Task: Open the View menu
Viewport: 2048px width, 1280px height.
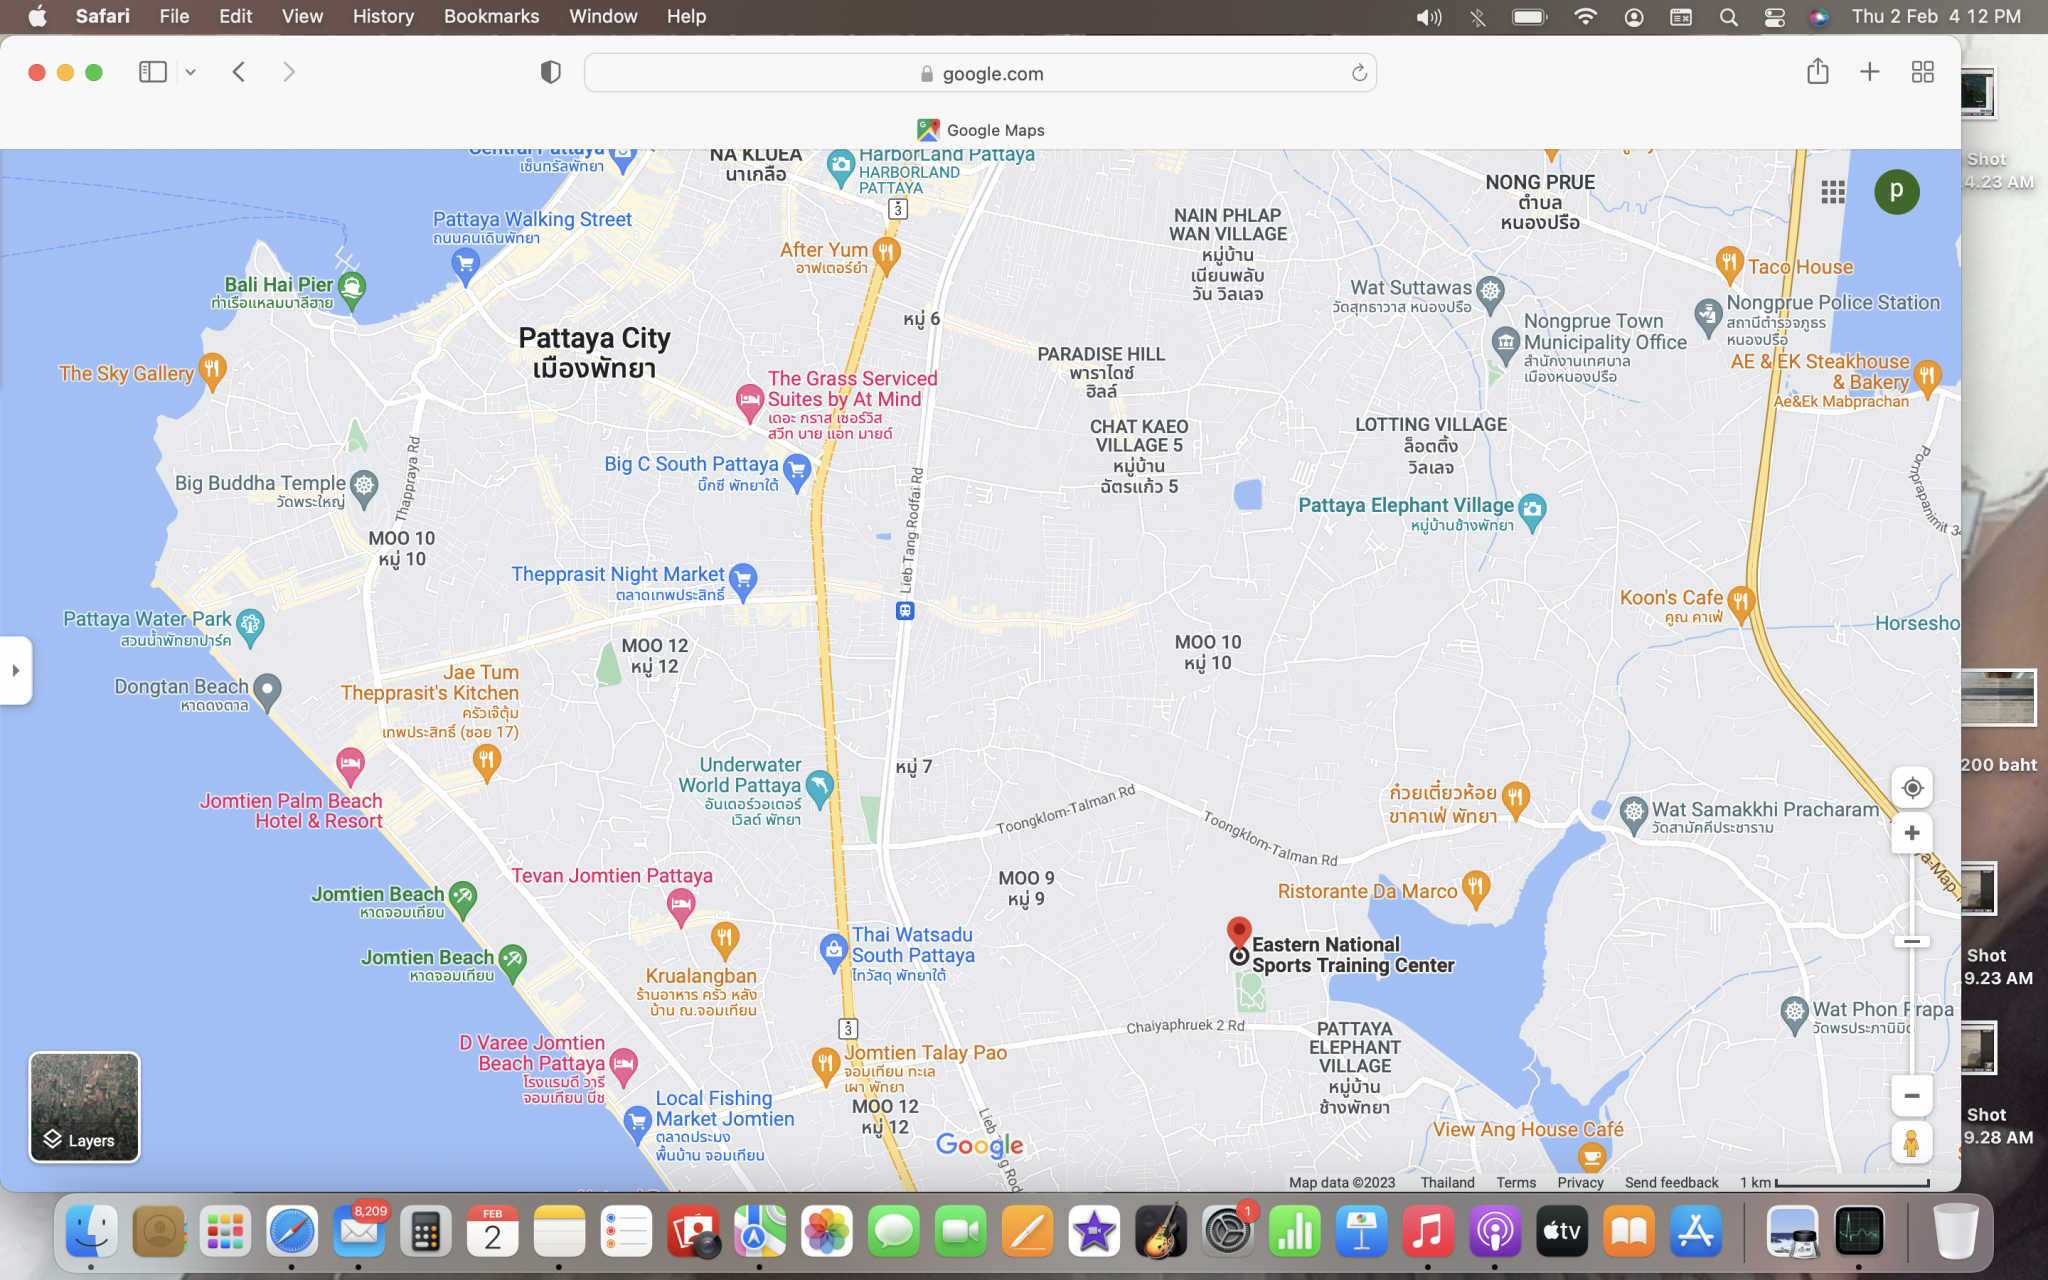Action: (x=302, y=16)
